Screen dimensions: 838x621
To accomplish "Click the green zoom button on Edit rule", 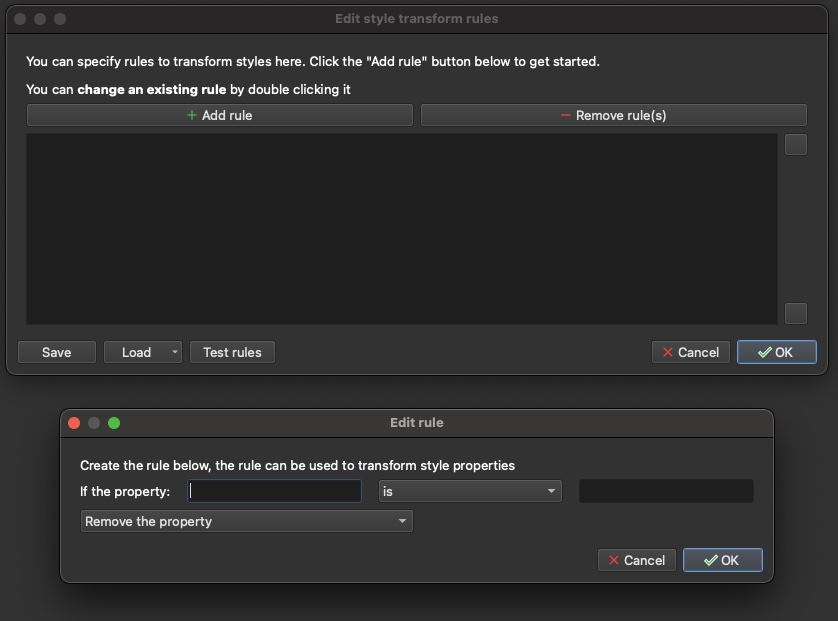I will pyautogui.click(x=114, y=423).
